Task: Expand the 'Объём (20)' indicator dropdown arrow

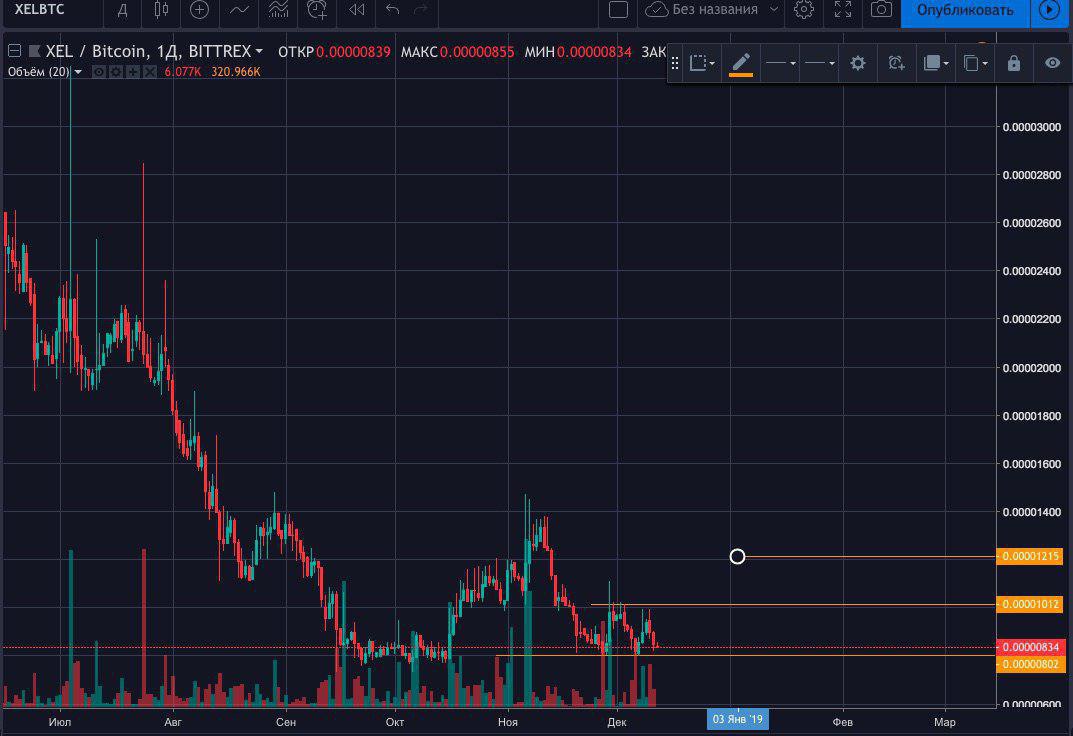Action: [78, 72]
